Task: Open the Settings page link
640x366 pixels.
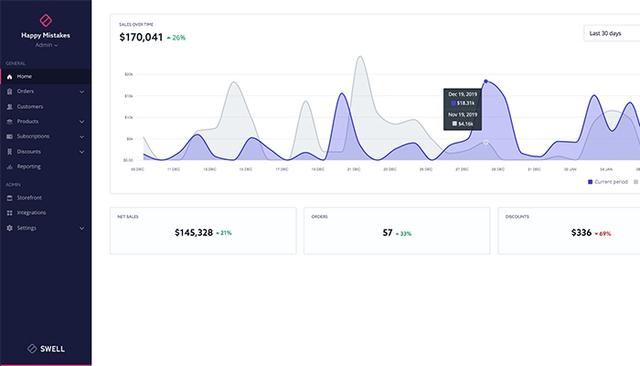Action: (46, 228)
